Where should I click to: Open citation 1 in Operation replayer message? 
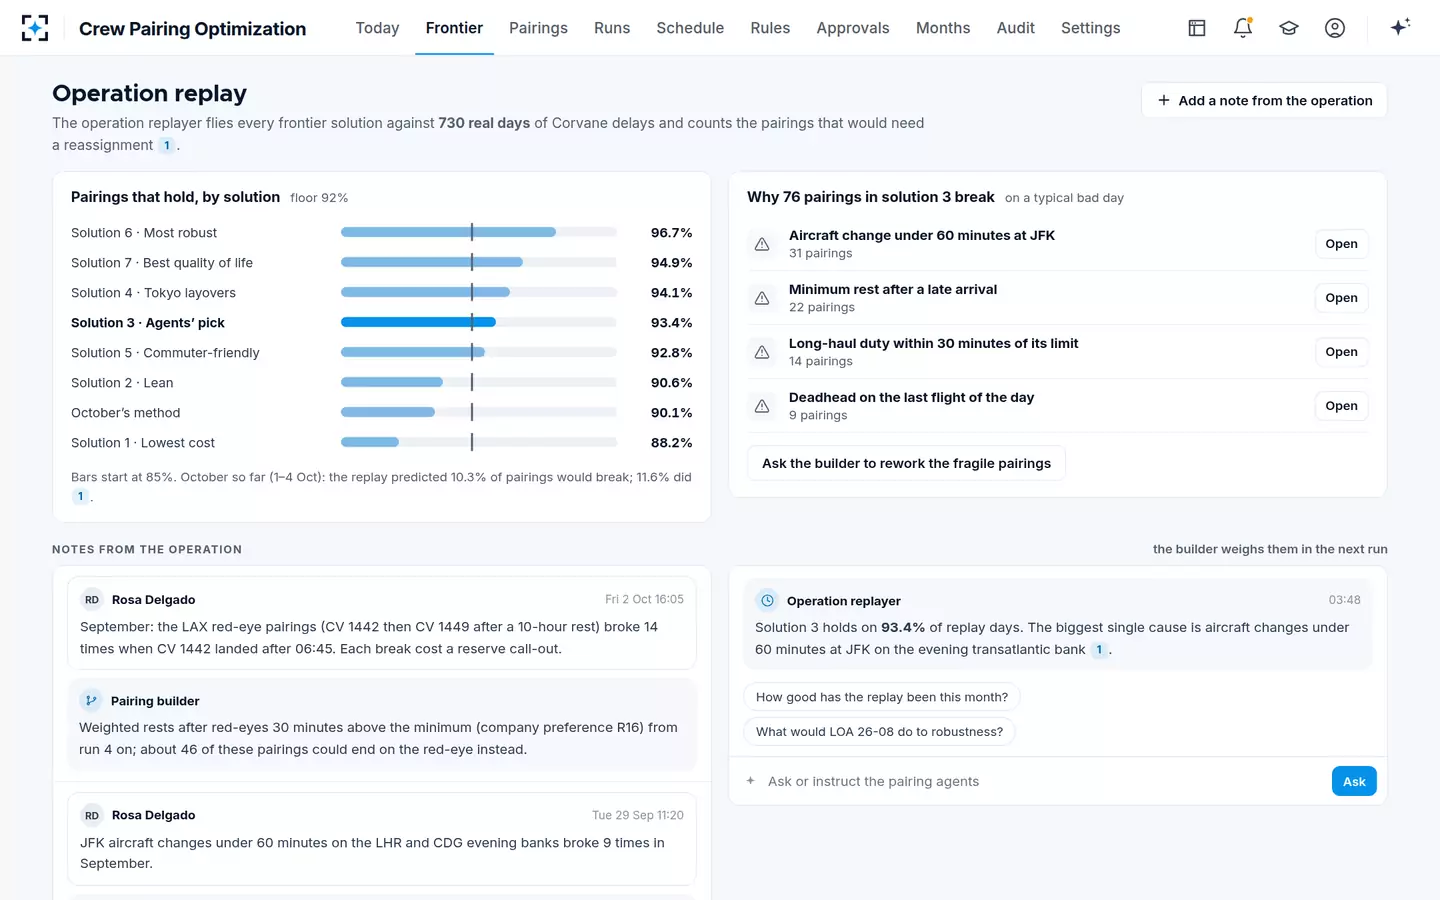coord(1099,650)
